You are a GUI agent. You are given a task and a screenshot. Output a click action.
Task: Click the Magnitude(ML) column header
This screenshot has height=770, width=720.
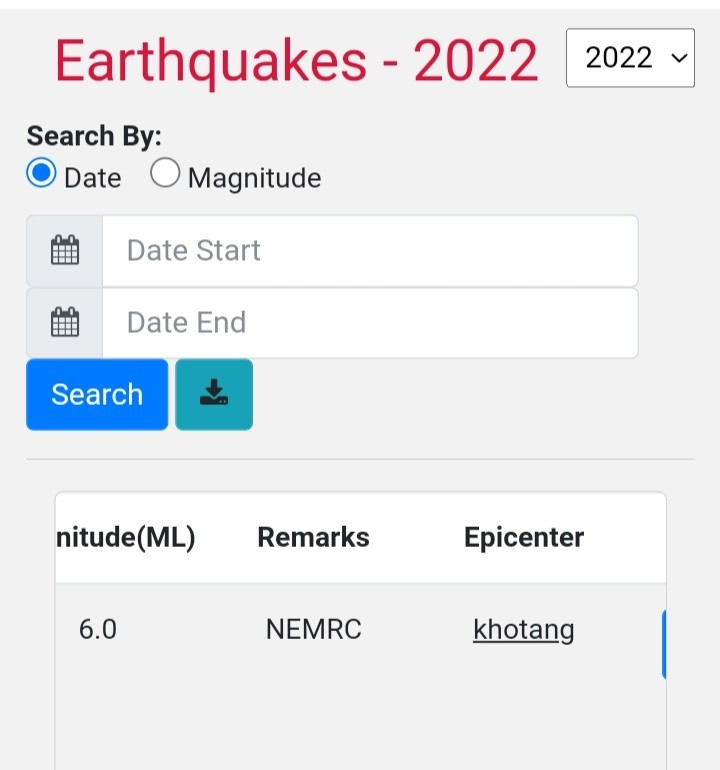[x=126, y=537]
